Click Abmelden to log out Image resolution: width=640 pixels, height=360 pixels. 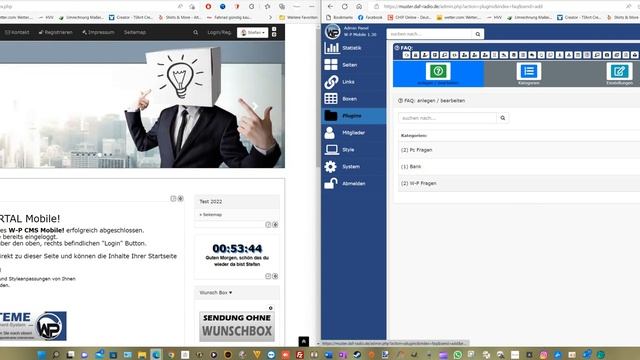(353, 184)
